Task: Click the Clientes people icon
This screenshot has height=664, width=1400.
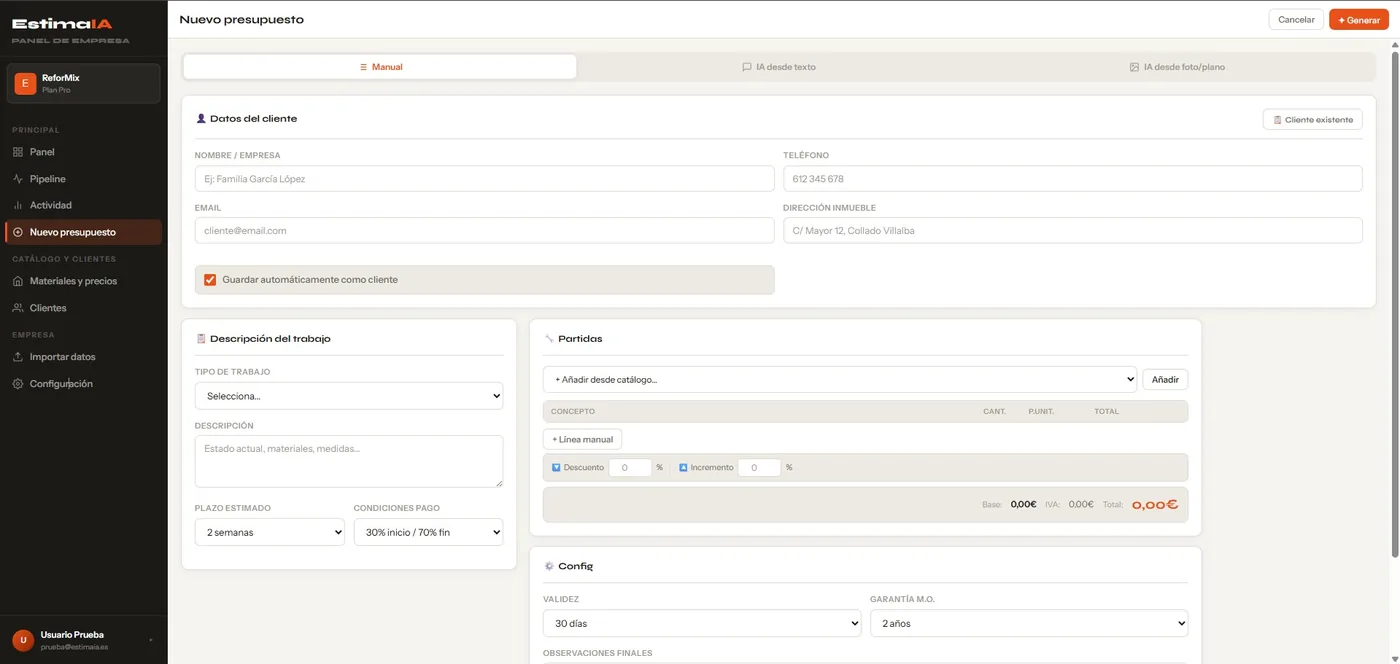Action: coord(18,308)
